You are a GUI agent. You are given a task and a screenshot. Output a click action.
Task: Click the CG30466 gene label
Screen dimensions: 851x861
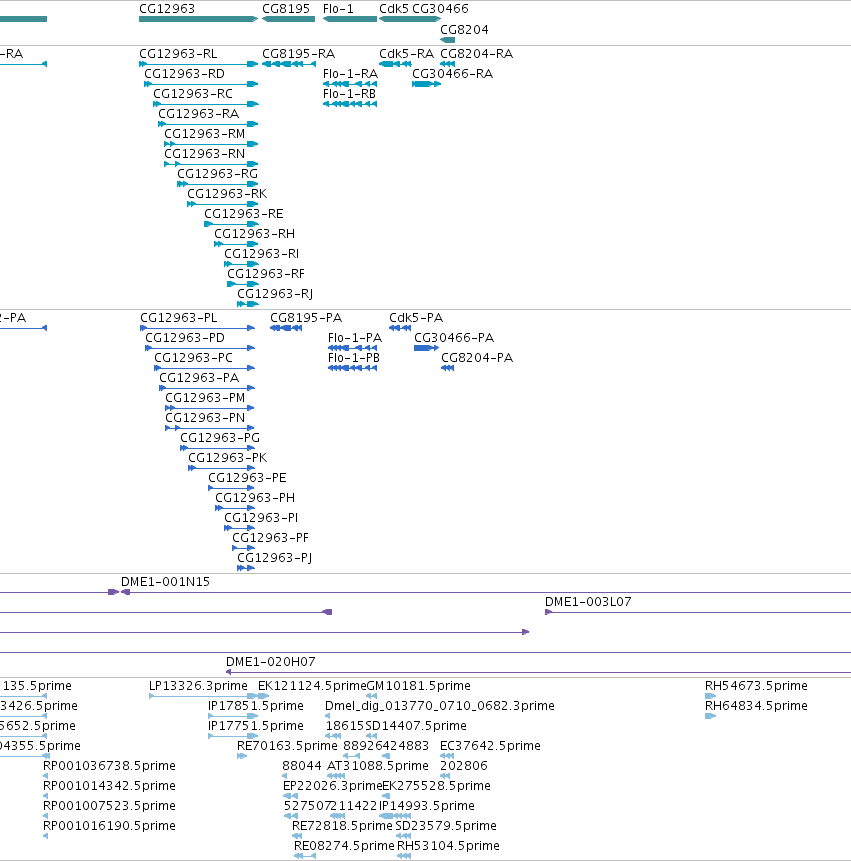tap(440, 9)
